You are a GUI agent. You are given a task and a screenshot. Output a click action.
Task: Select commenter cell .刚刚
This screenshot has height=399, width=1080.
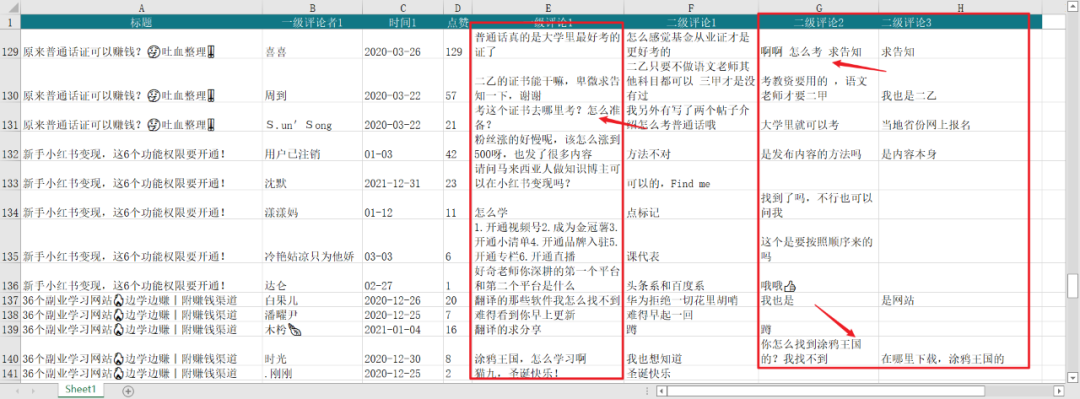pyautogui.click(x=312, y=373)
